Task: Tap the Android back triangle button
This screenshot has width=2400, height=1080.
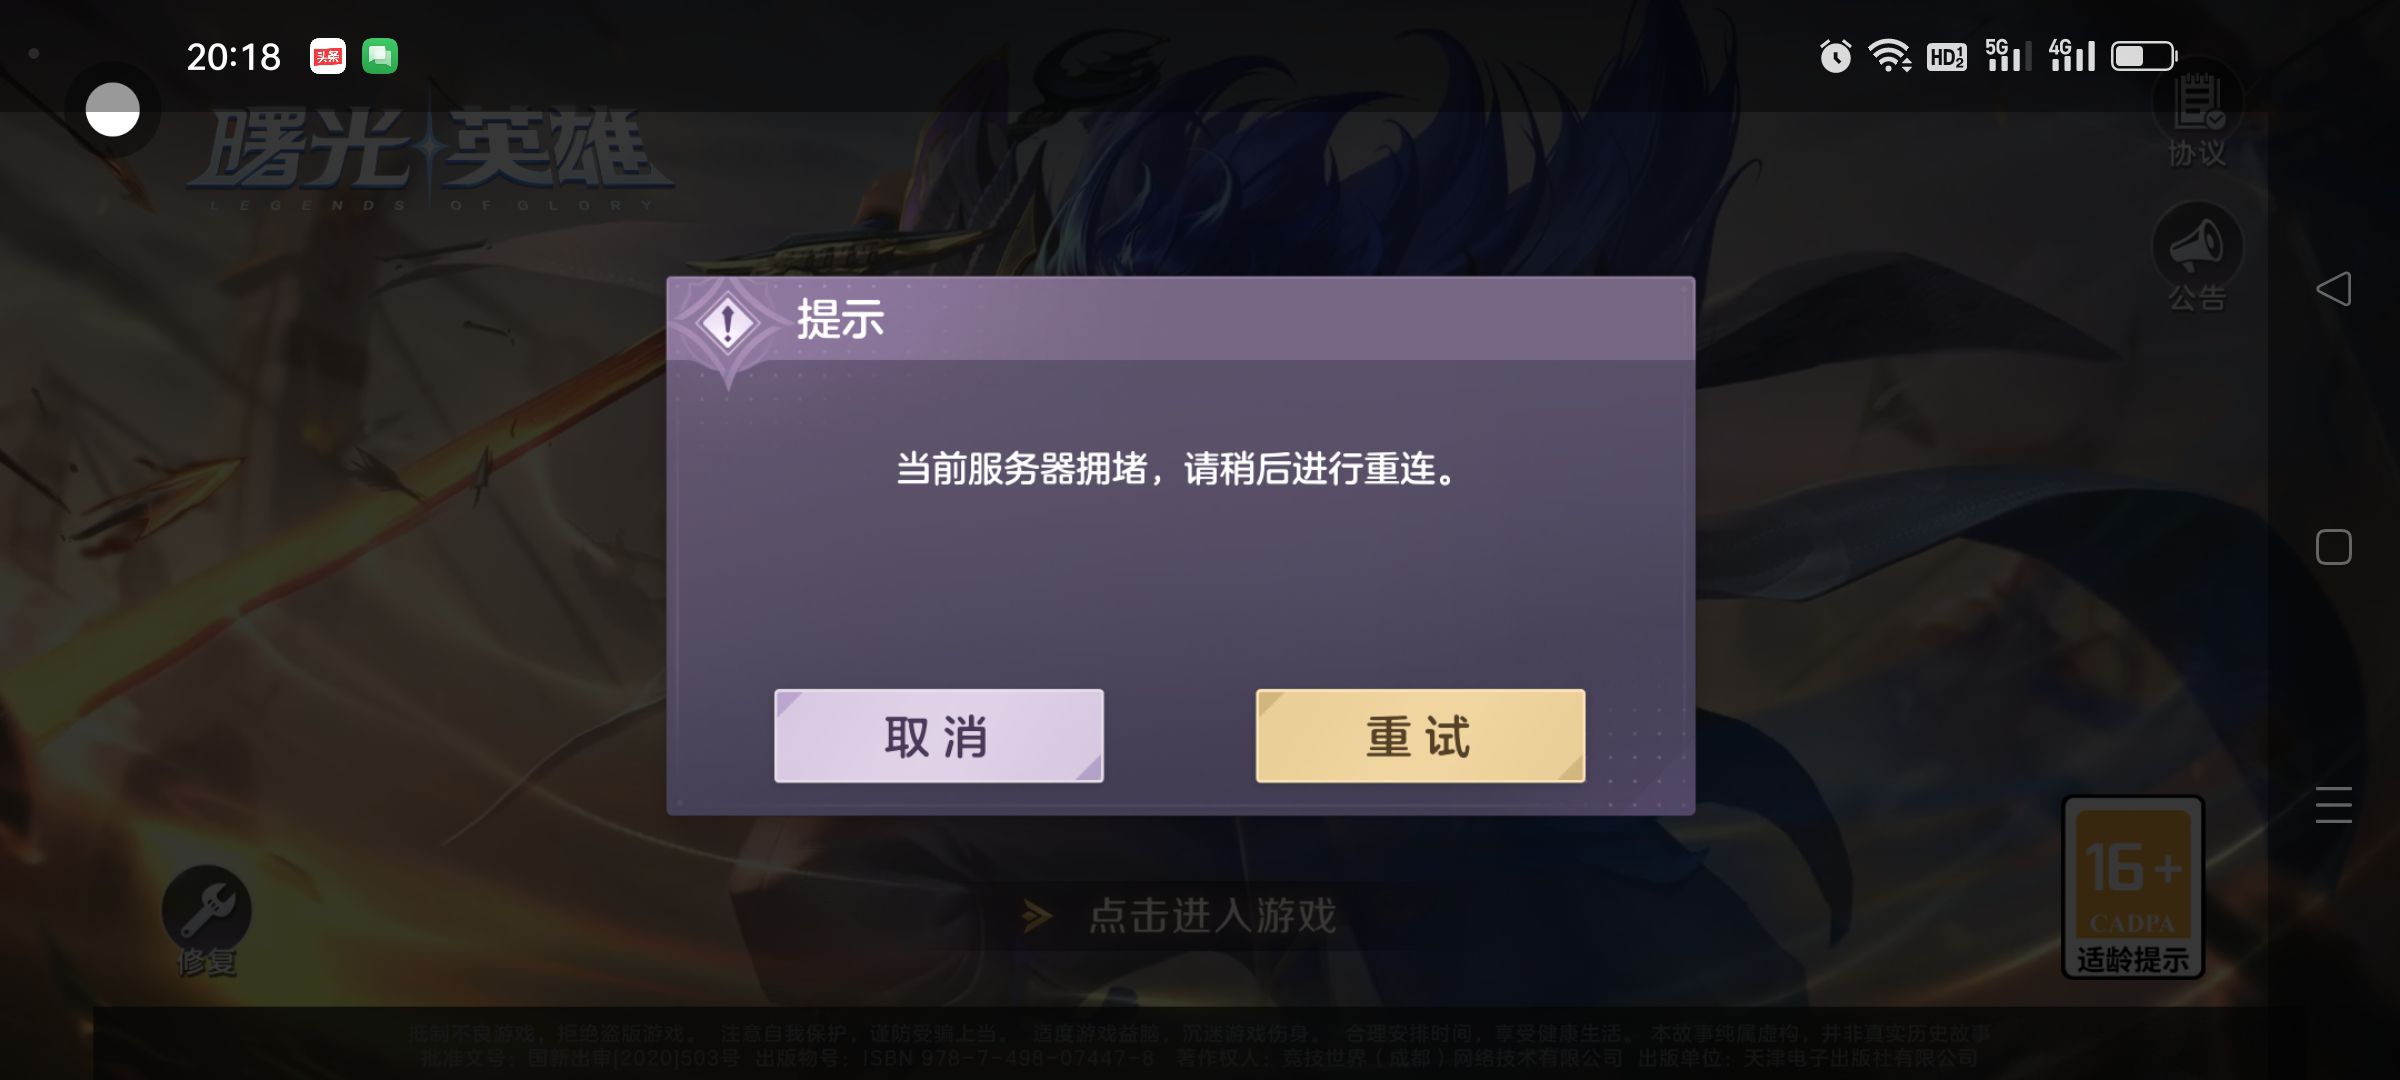Action: pos(2333,289)
